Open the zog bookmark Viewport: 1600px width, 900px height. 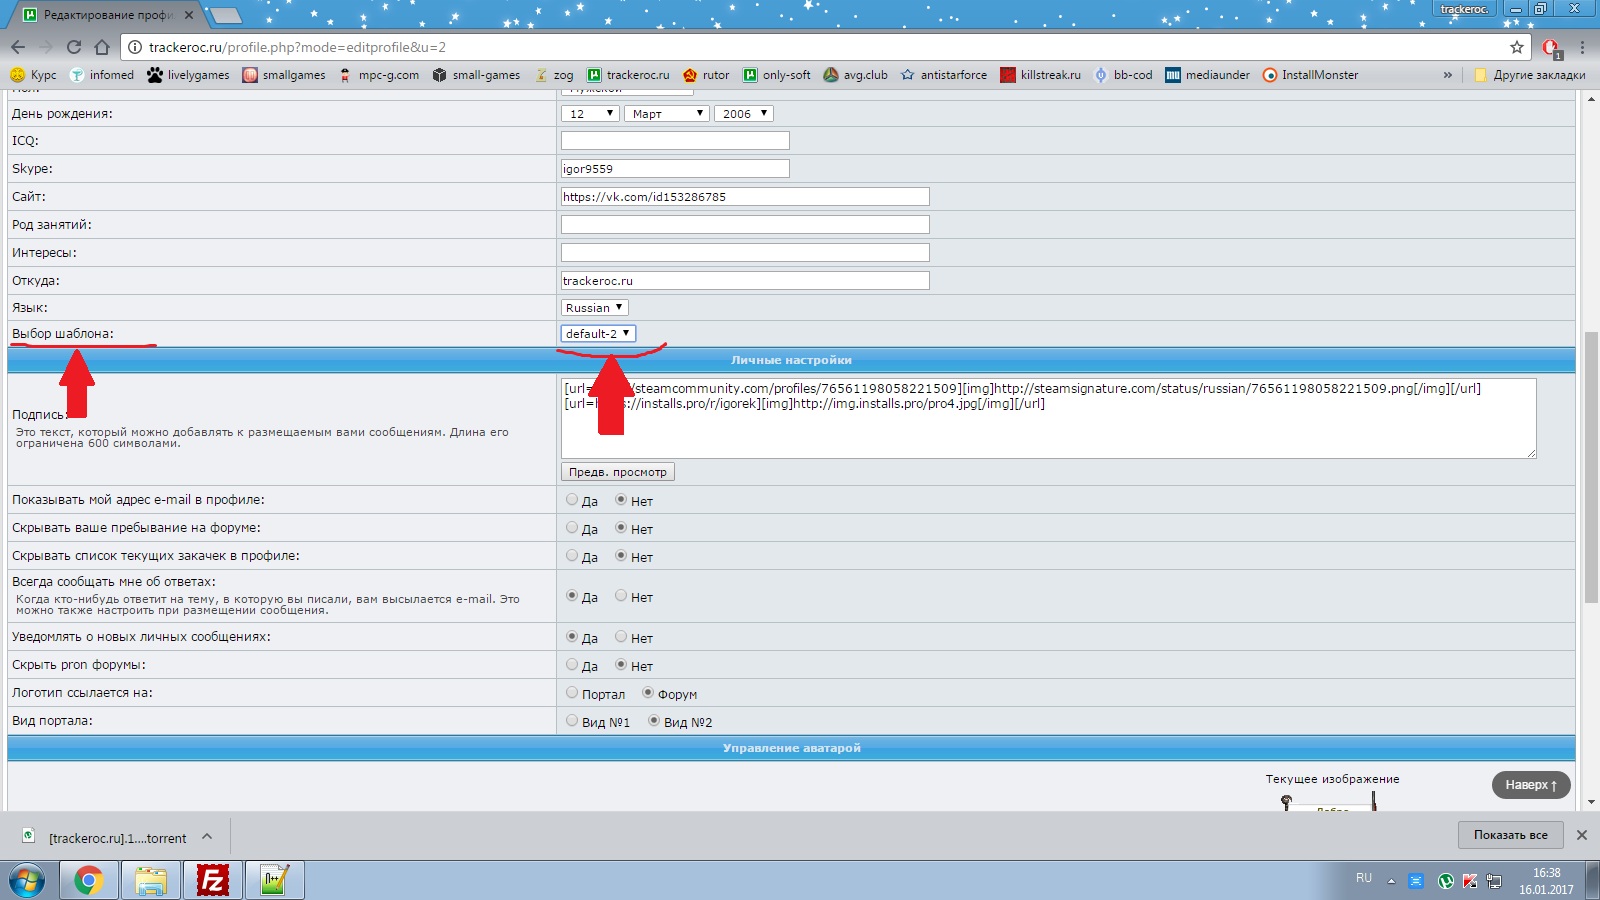click(554, 75)
